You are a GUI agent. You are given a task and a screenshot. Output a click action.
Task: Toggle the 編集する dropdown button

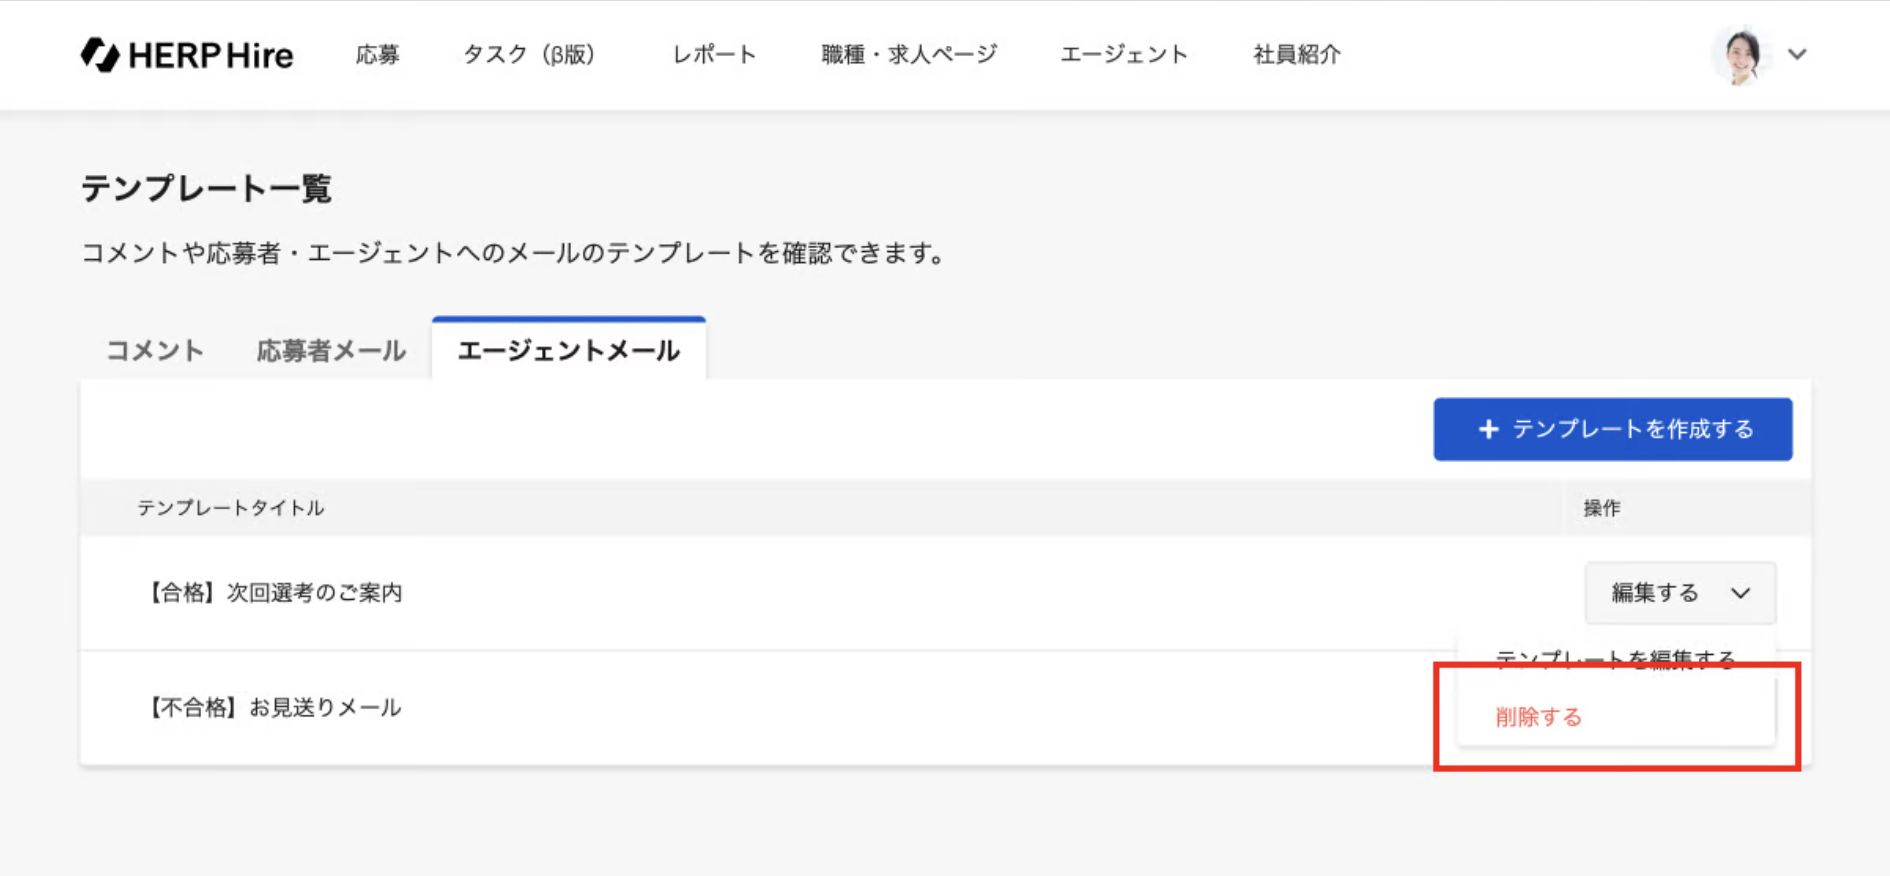pos(1680,593)
